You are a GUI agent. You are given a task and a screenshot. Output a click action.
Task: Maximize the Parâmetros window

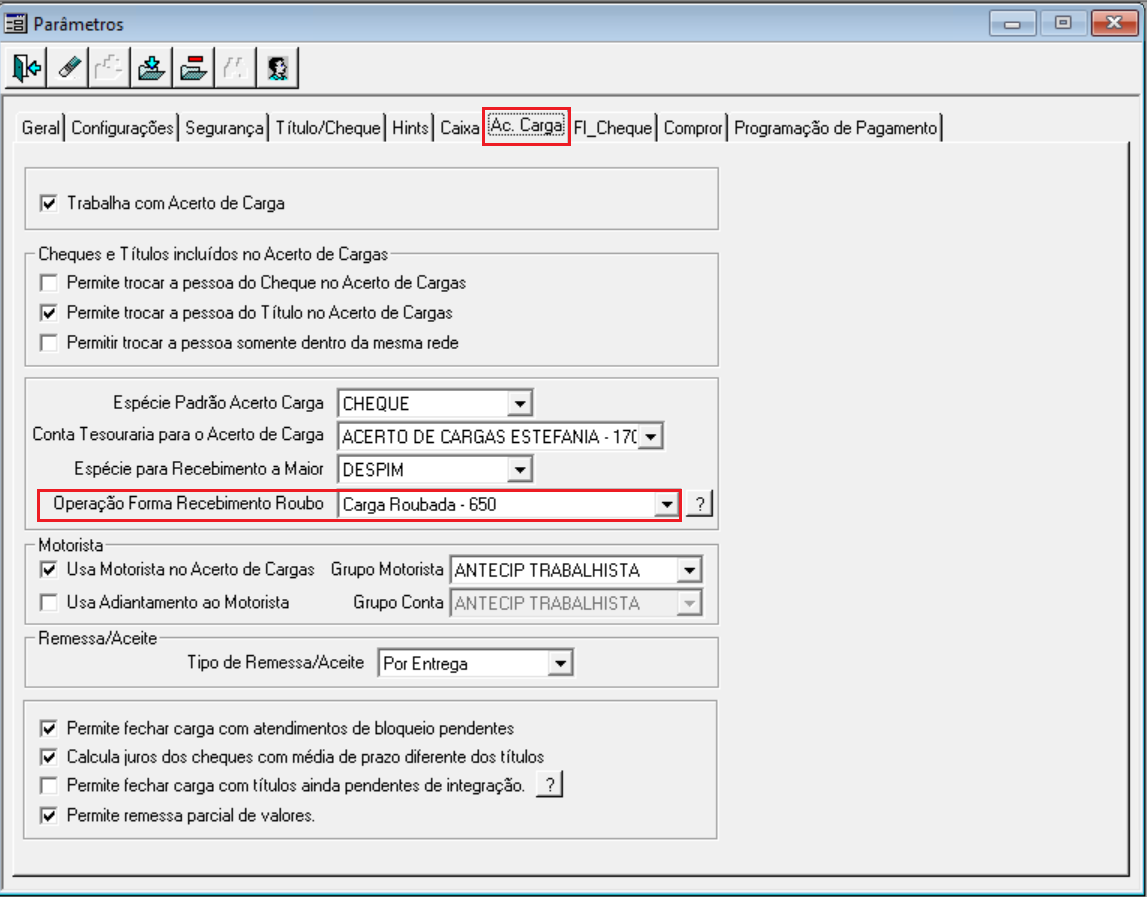(x=1063, y=23)
